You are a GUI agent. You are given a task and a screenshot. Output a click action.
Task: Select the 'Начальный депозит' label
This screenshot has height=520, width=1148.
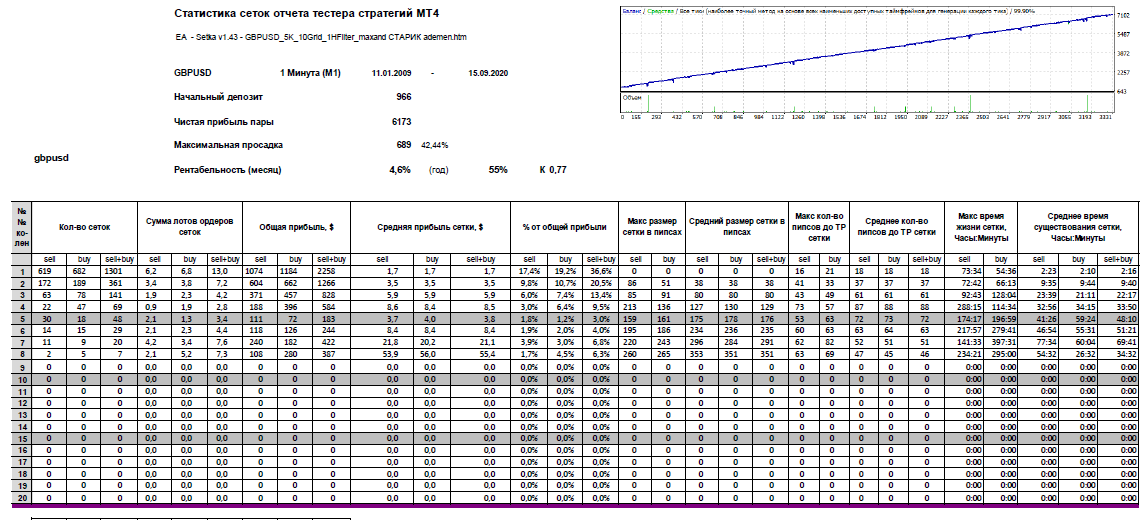218,97
